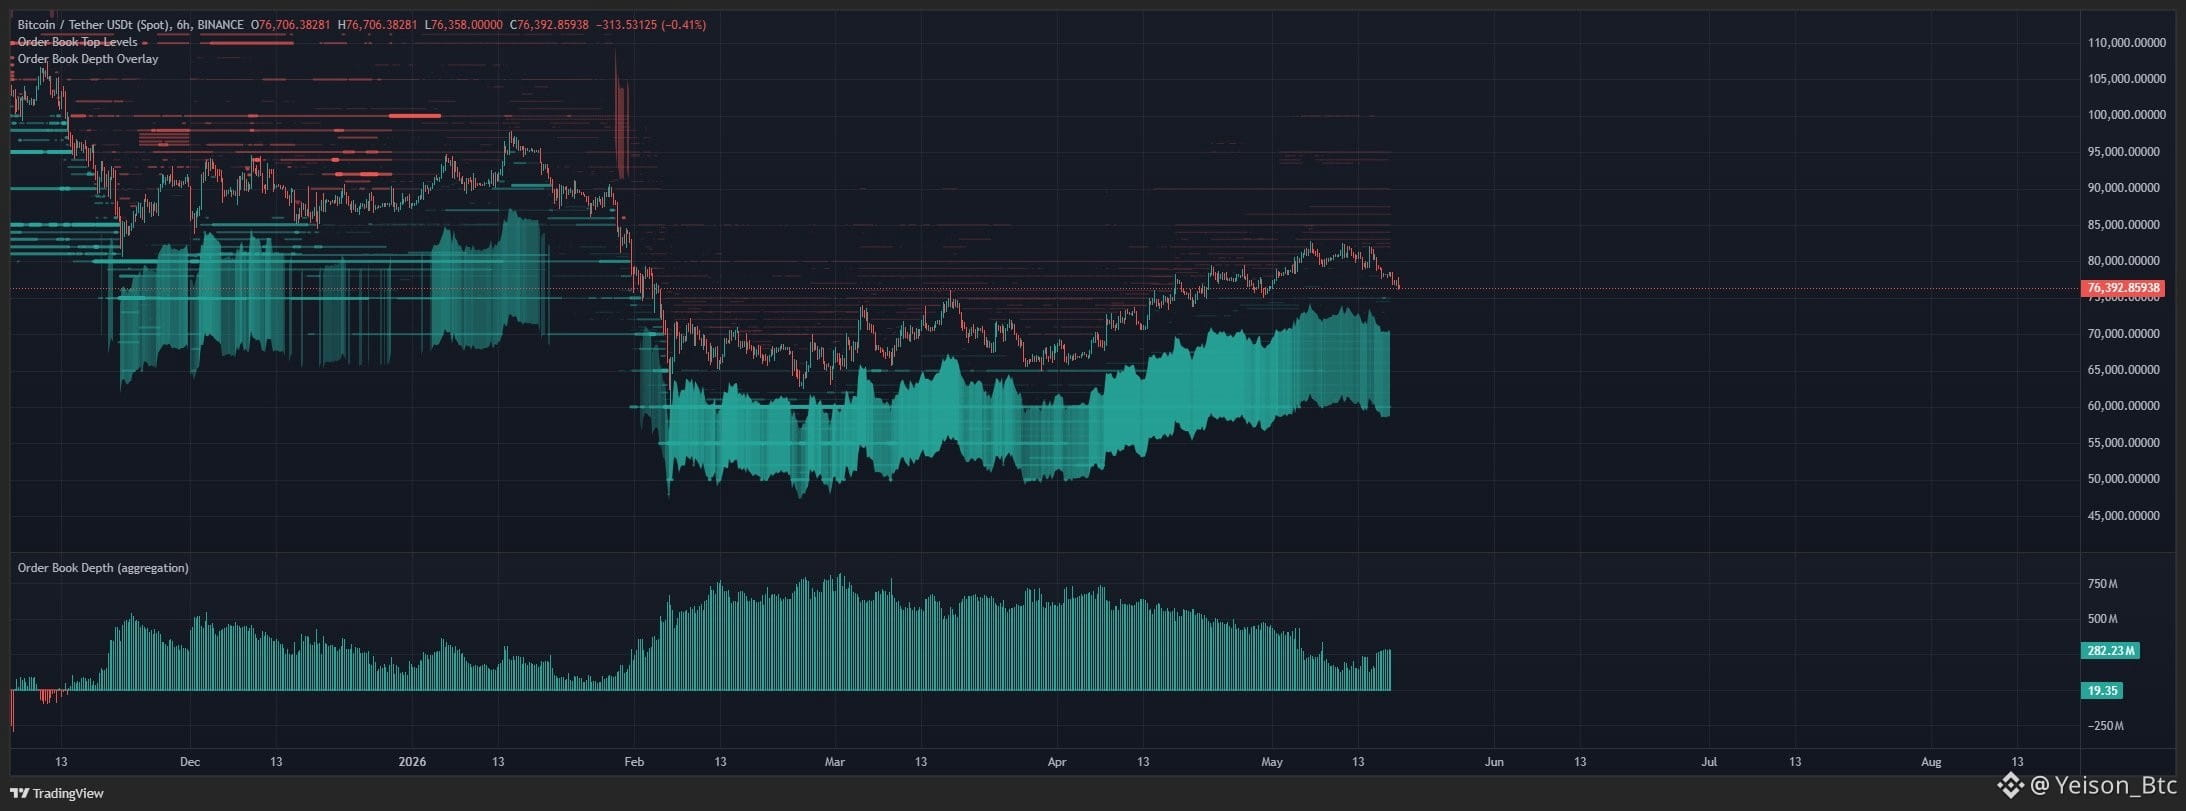Click the high value H76,706.38281

(377, 25)
